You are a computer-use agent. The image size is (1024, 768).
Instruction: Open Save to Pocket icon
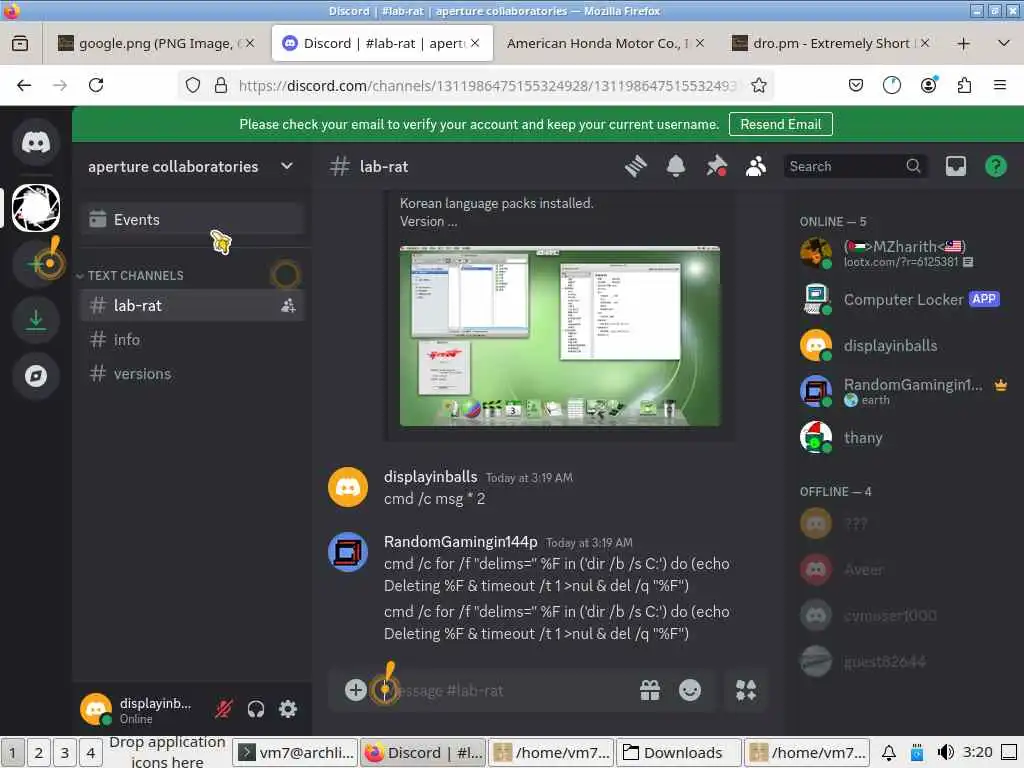tap(856, 86)
